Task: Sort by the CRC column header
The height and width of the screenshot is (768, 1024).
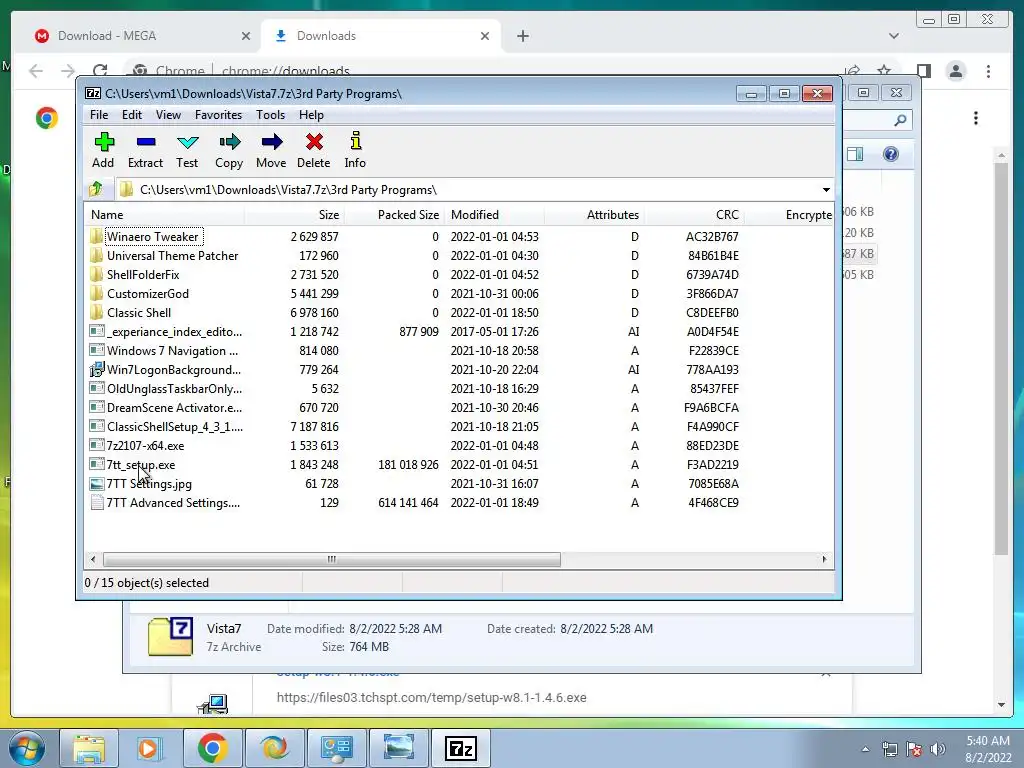Action: [x=694, y=215]
